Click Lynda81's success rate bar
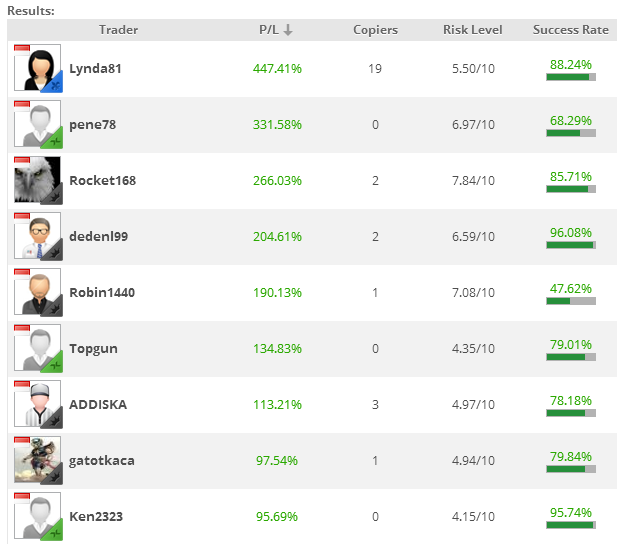The image size is (617, 544). click(571, 77)
